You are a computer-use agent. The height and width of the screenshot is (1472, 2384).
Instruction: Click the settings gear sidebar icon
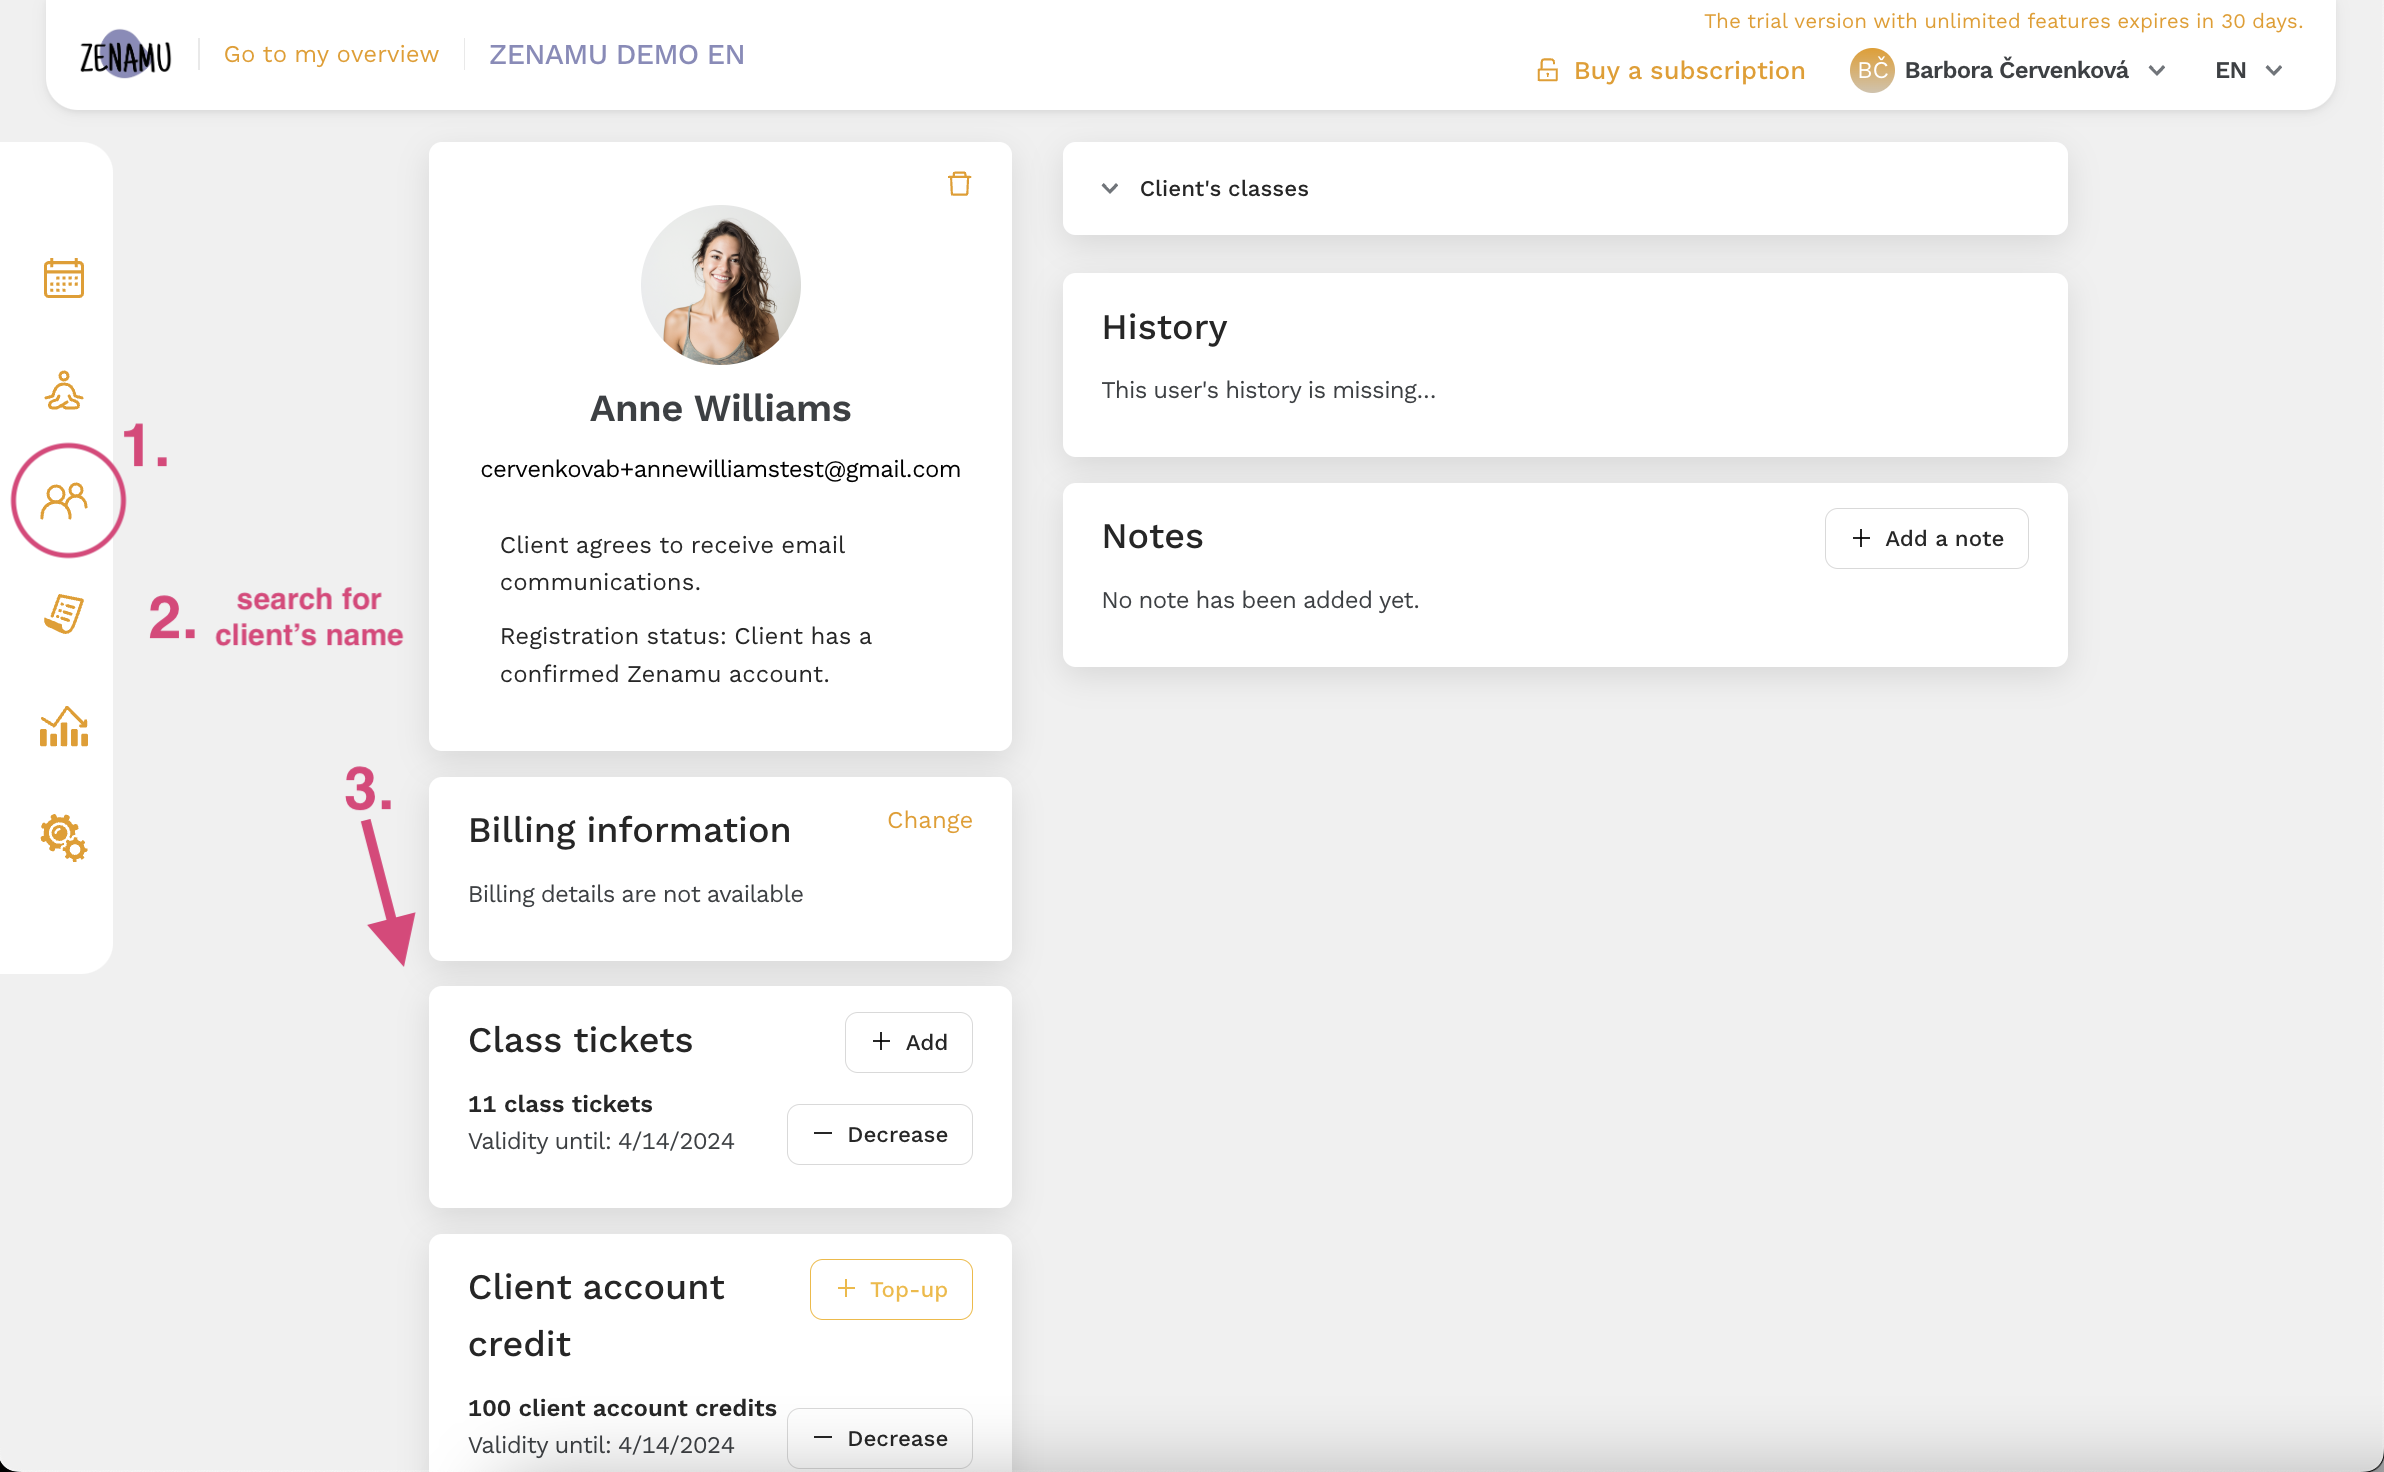(61, 837)
